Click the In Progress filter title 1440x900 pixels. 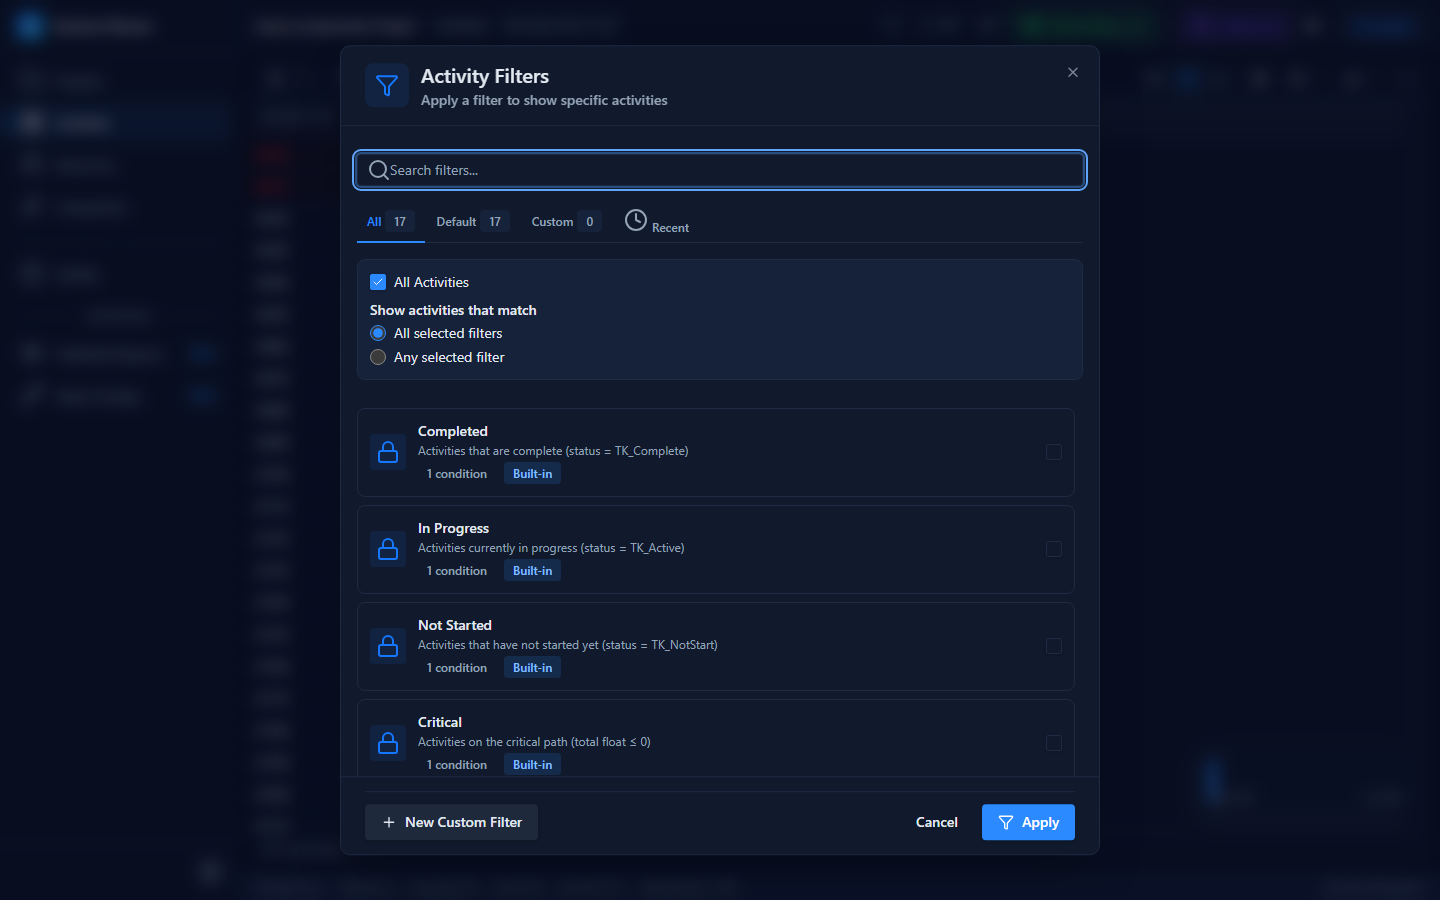coord(453,528)
